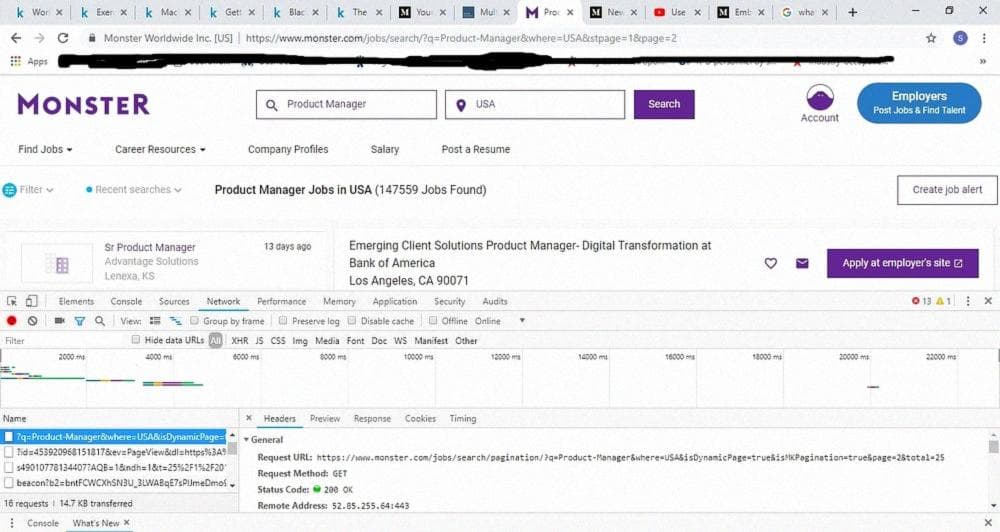Tick checkbox beside ?id=453920968 request
Image resolution: width=1000 pixels, height=532 pixels.
[9, 452]
